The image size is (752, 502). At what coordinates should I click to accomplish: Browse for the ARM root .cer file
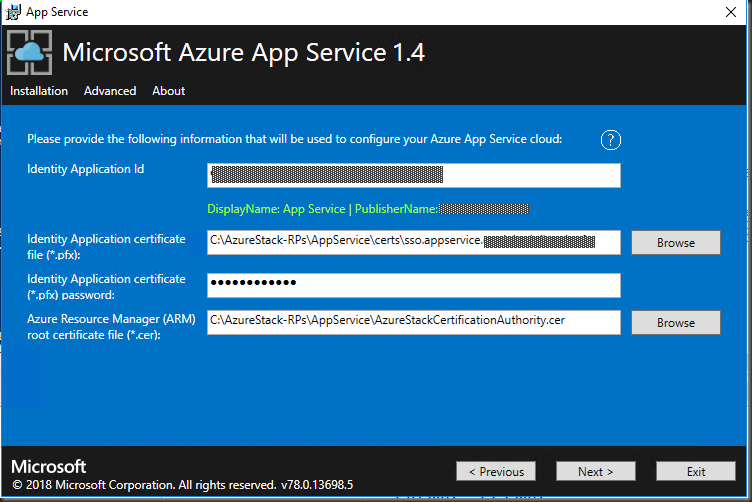point(676,323)
